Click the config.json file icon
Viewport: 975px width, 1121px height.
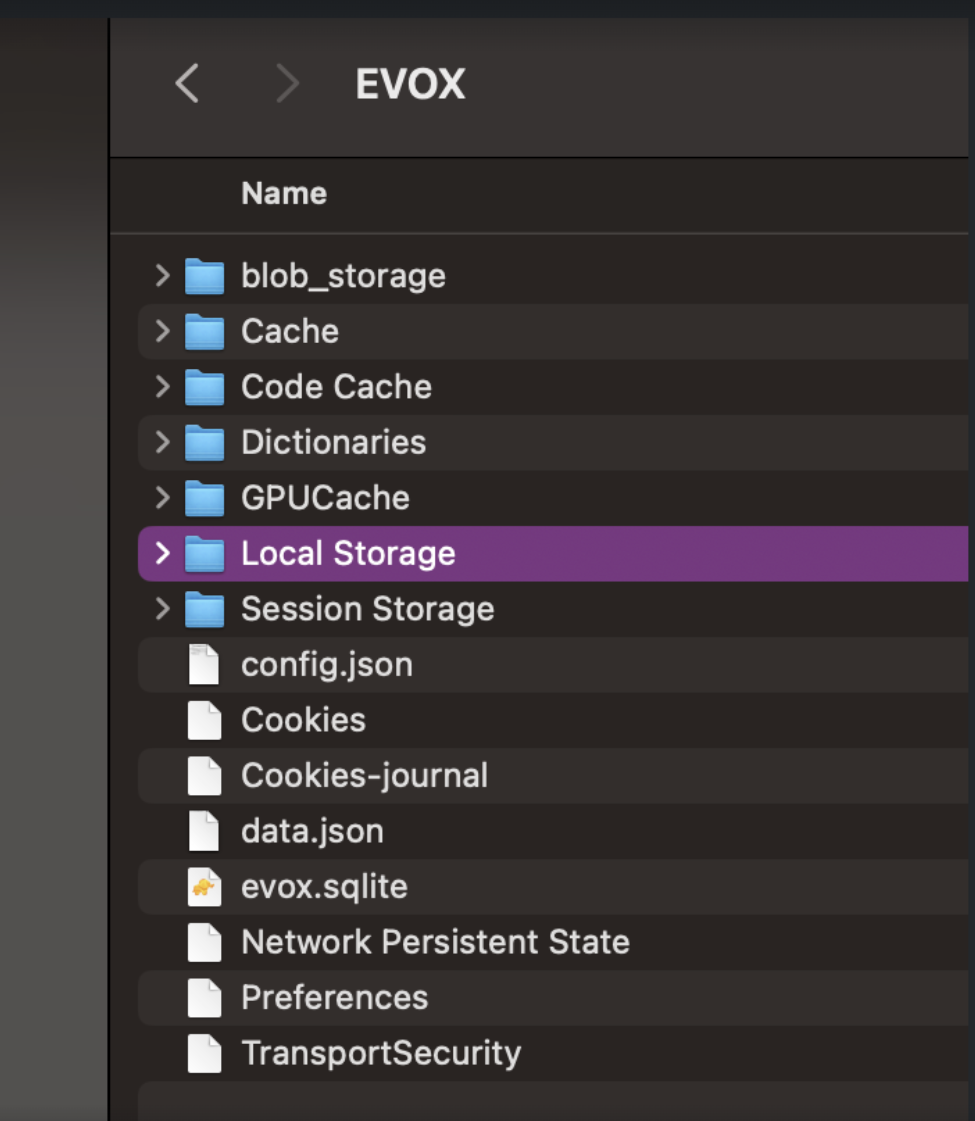pos(204,665)
